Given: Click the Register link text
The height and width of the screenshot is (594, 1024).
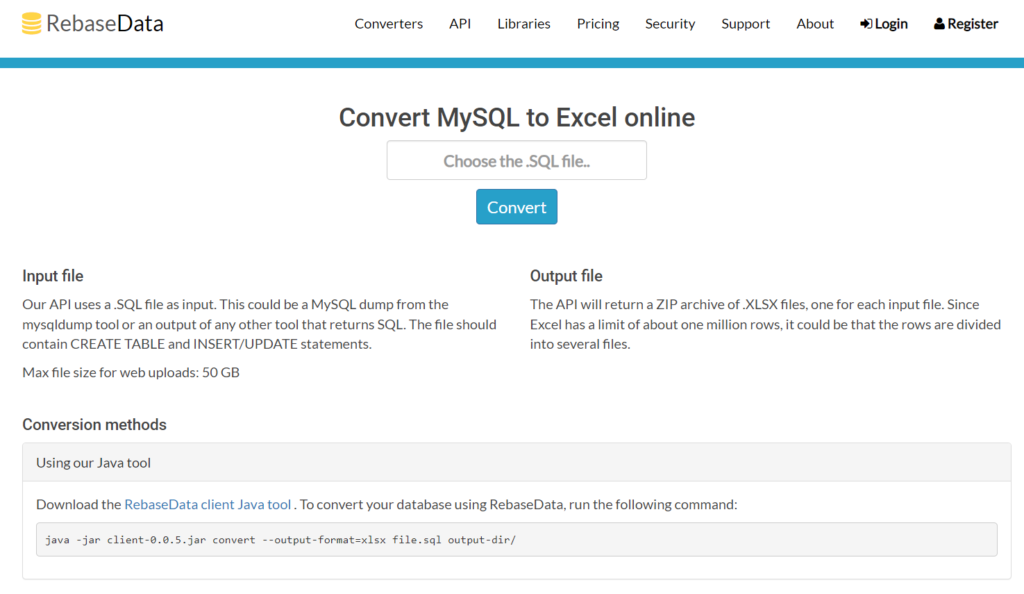Looking at the screenshot, I should click(x=972, y=24).
